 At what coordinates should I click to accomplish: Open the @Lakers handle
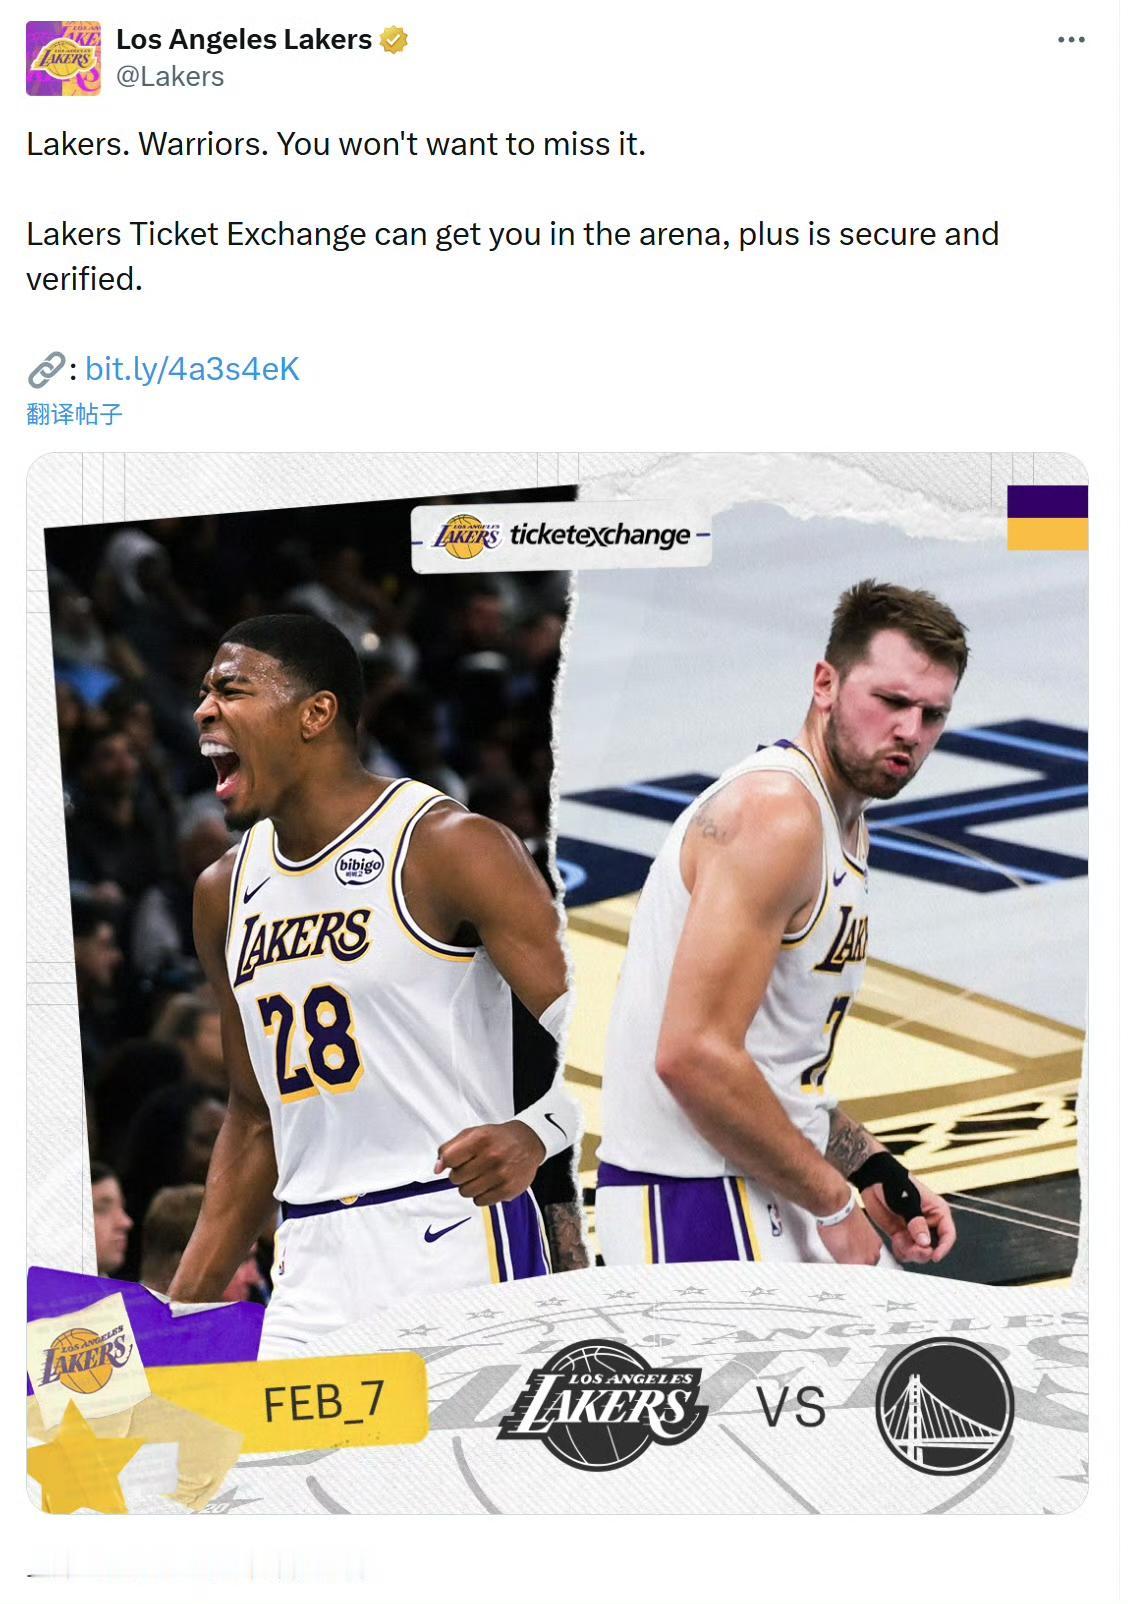[x=170, y=77]
